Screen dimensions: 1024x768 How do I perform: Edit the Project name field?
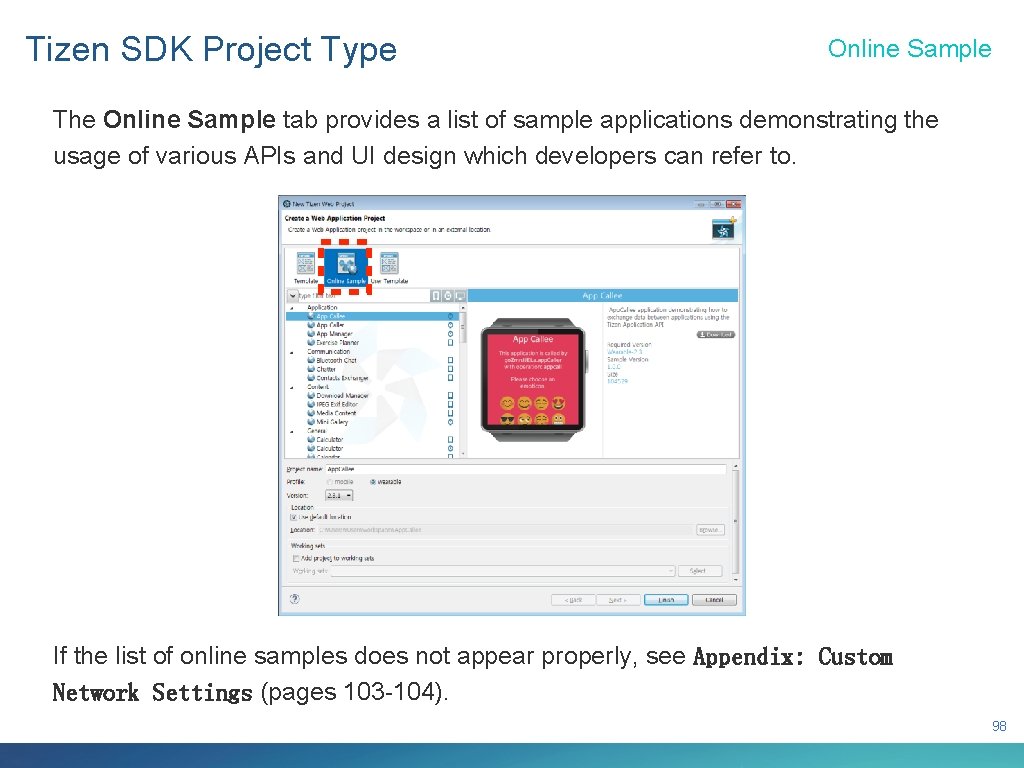pos(526,469)
